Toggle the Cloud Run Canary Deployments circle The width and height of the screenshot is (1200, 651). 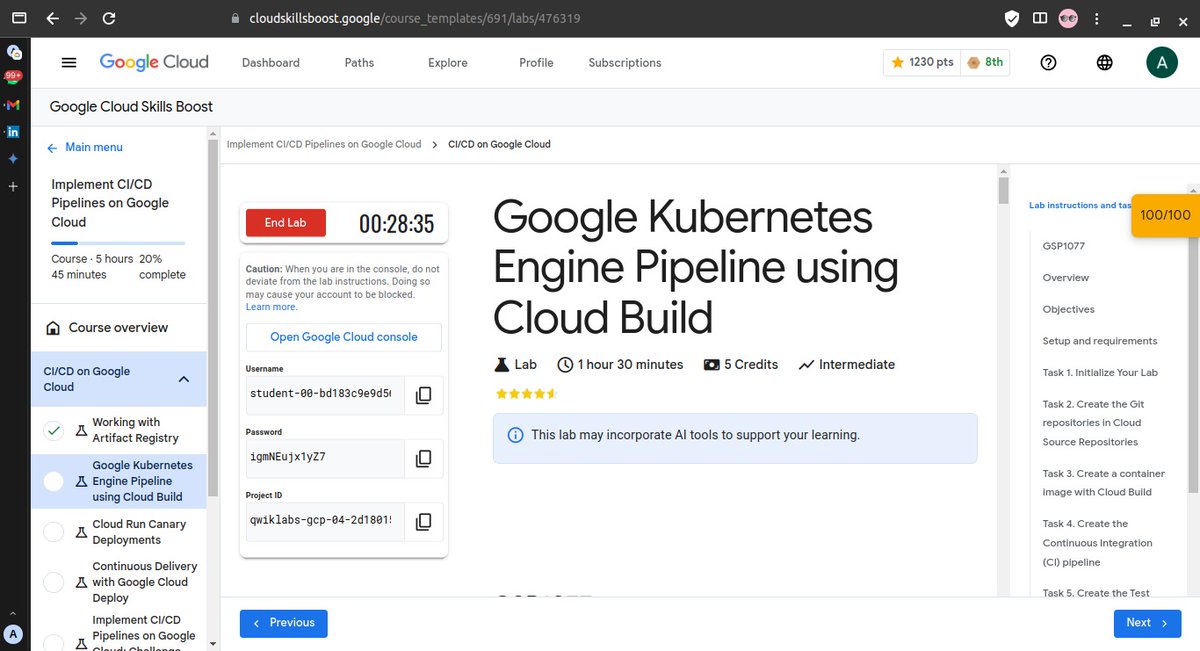pos(54,532)
